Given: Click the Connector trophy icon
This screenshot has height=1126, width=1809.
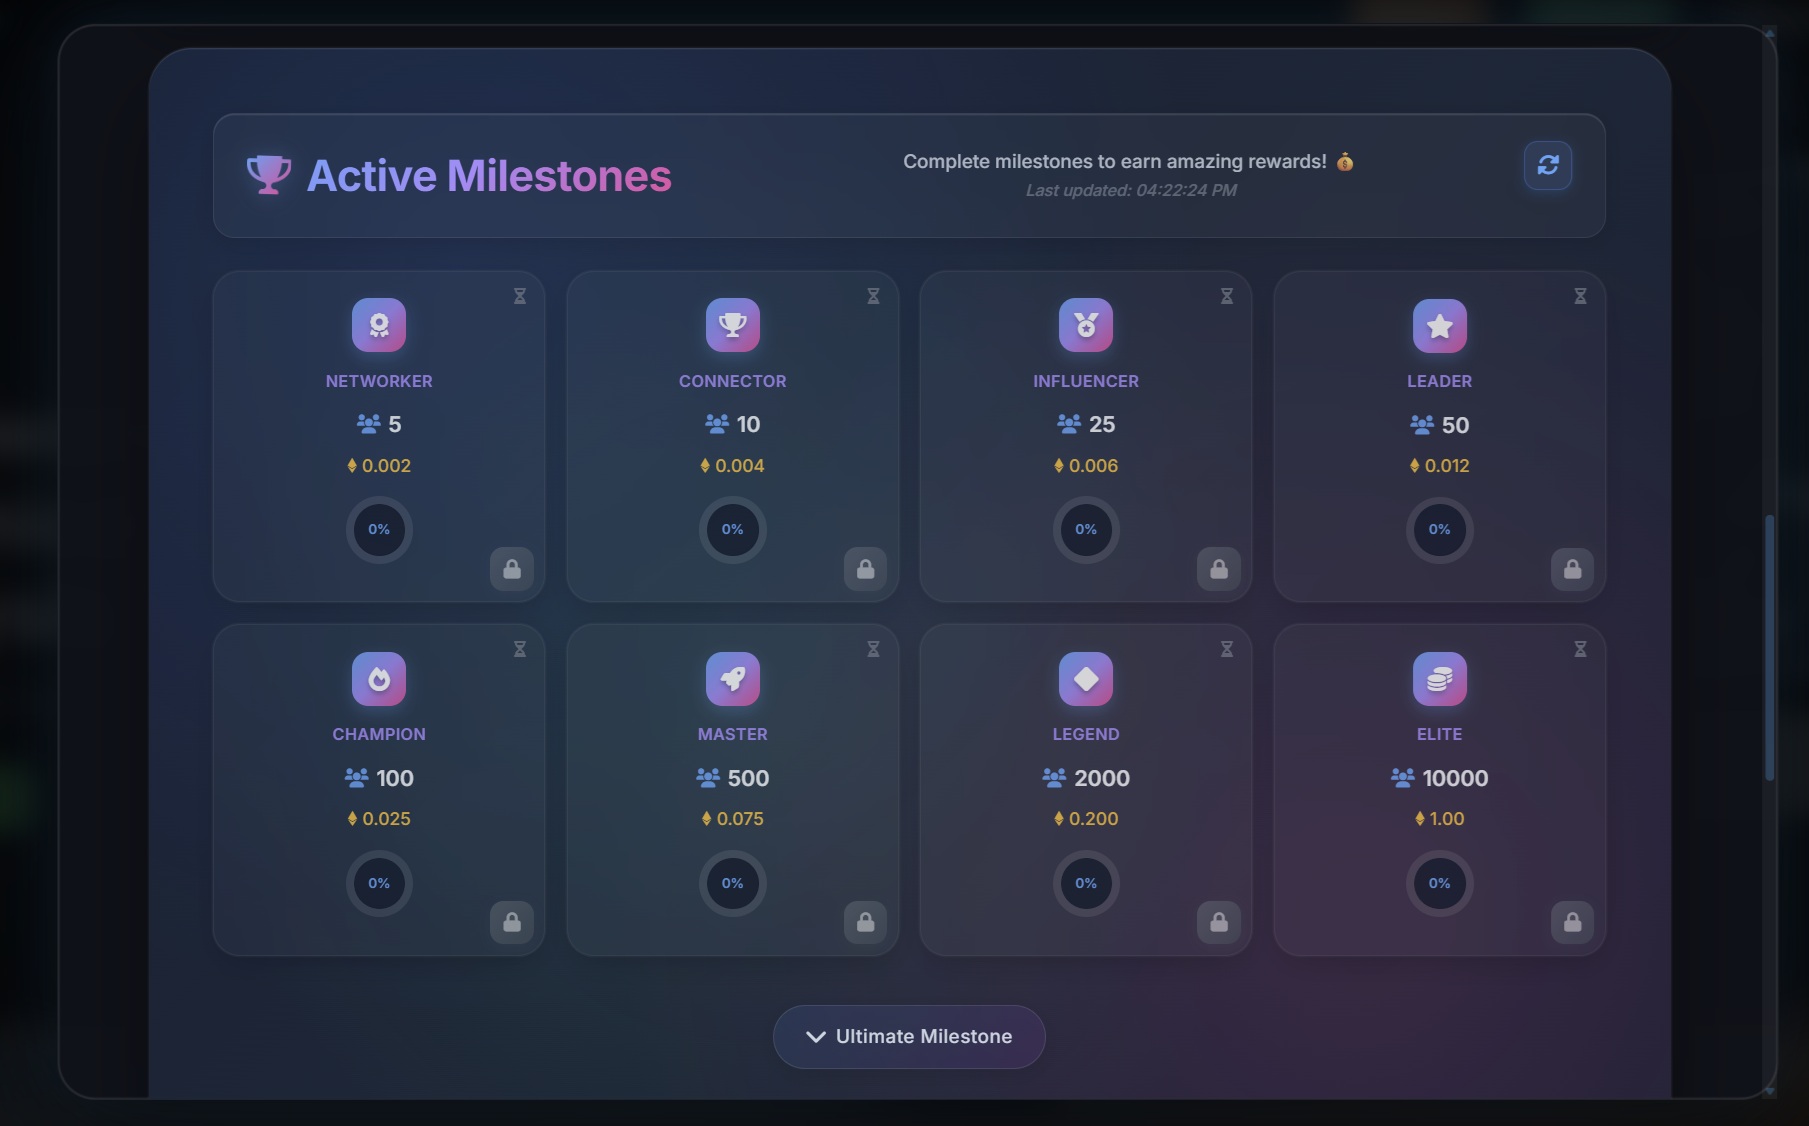Looking at the screenshot, I should (733, 325).
